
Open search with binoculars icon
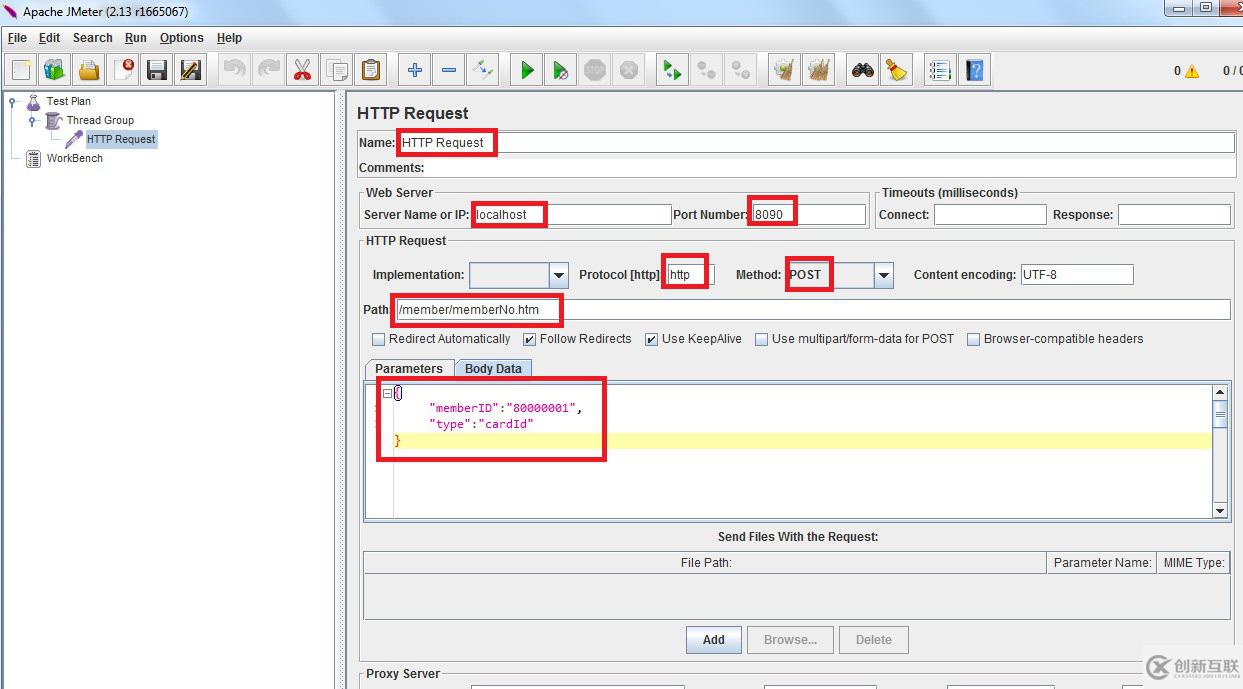pyautogui.click(x=863, y=70)
